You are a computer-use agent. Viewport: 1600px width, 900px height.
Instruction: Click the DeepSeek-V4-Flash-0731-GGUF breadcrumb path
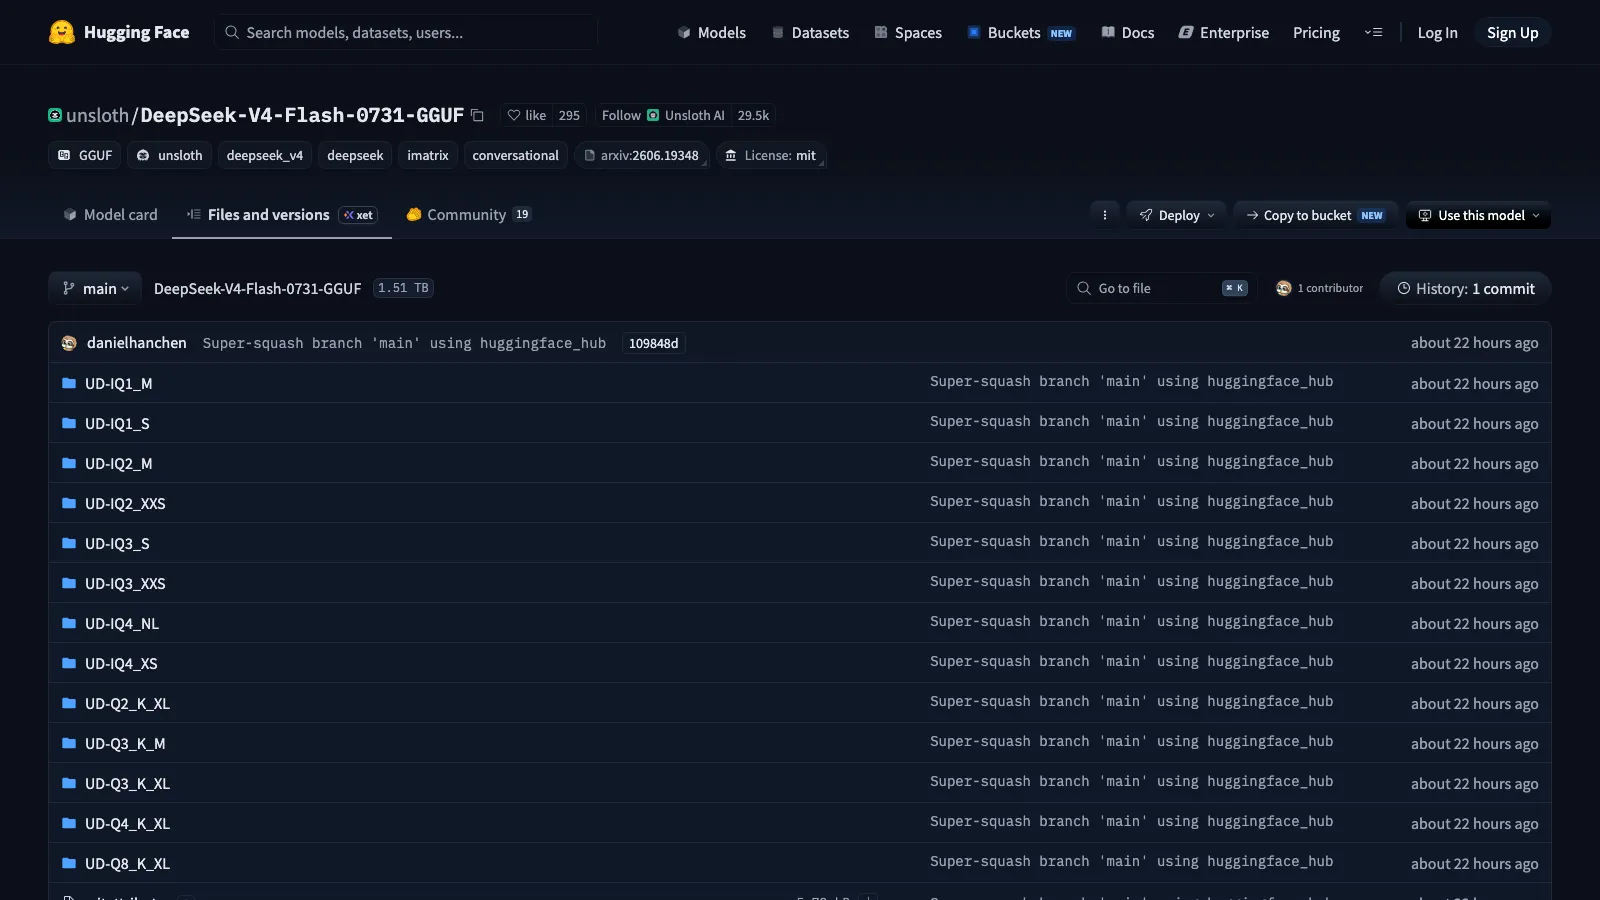click(x=257, y=288)
